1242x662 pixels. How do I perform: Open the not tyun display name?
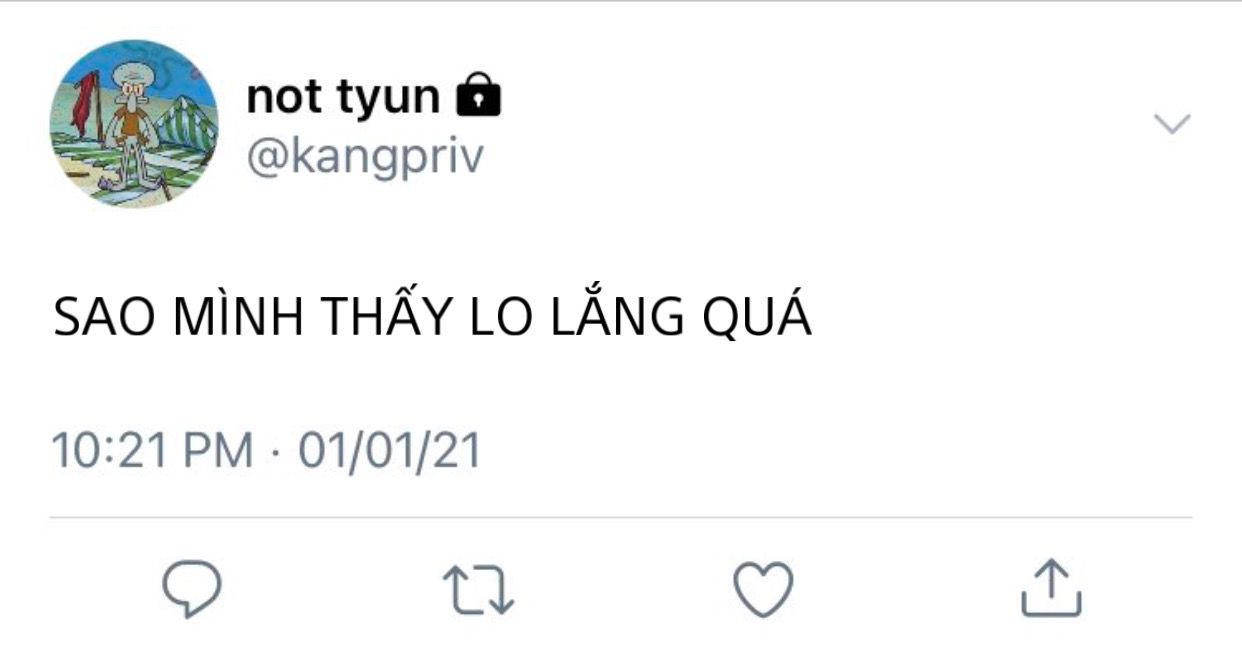point(342,96)
